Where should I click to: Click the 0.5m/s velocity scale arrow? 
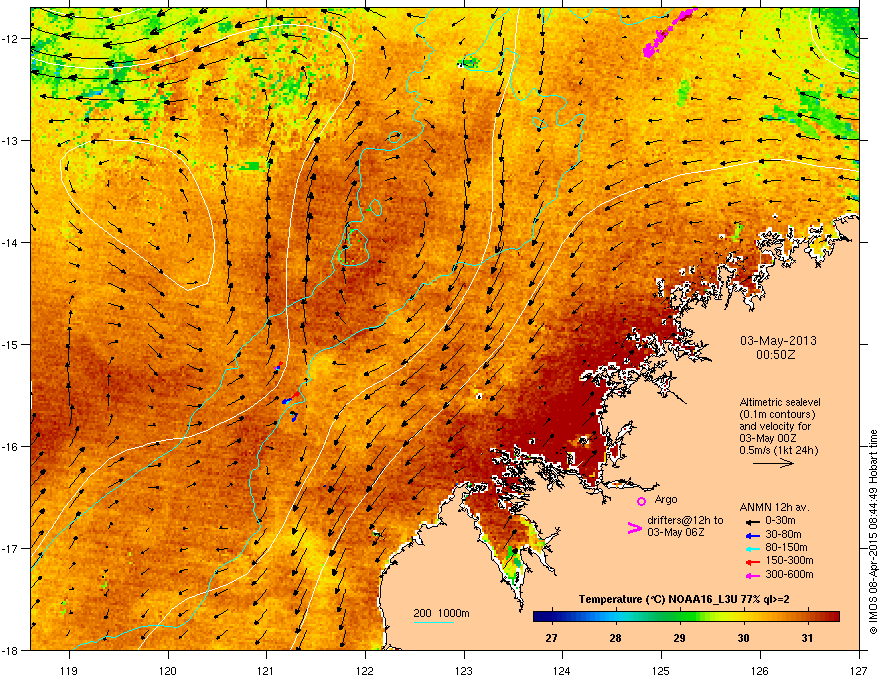[773, 463]
